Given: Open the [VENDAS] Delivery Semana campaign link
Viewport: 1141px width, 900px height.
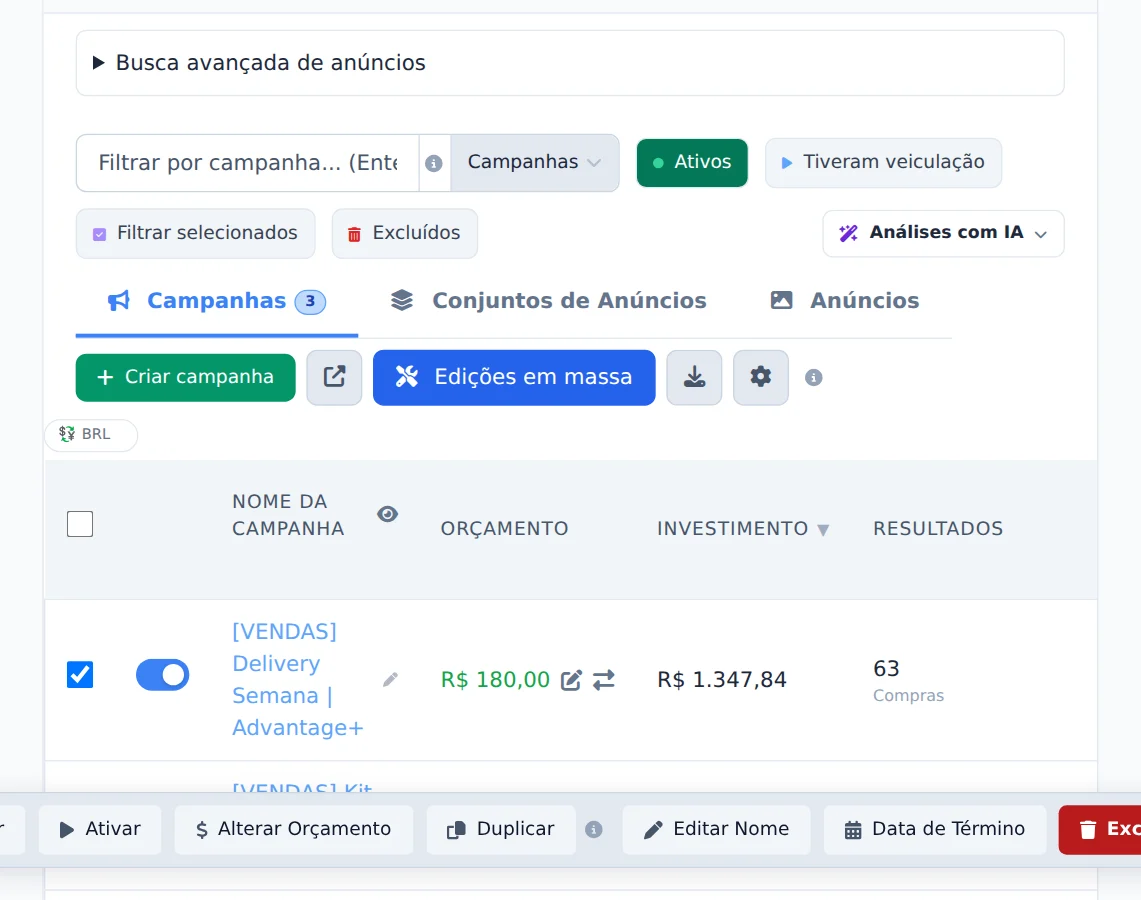Looking at the screenshot, I should [x=298, y=680].
